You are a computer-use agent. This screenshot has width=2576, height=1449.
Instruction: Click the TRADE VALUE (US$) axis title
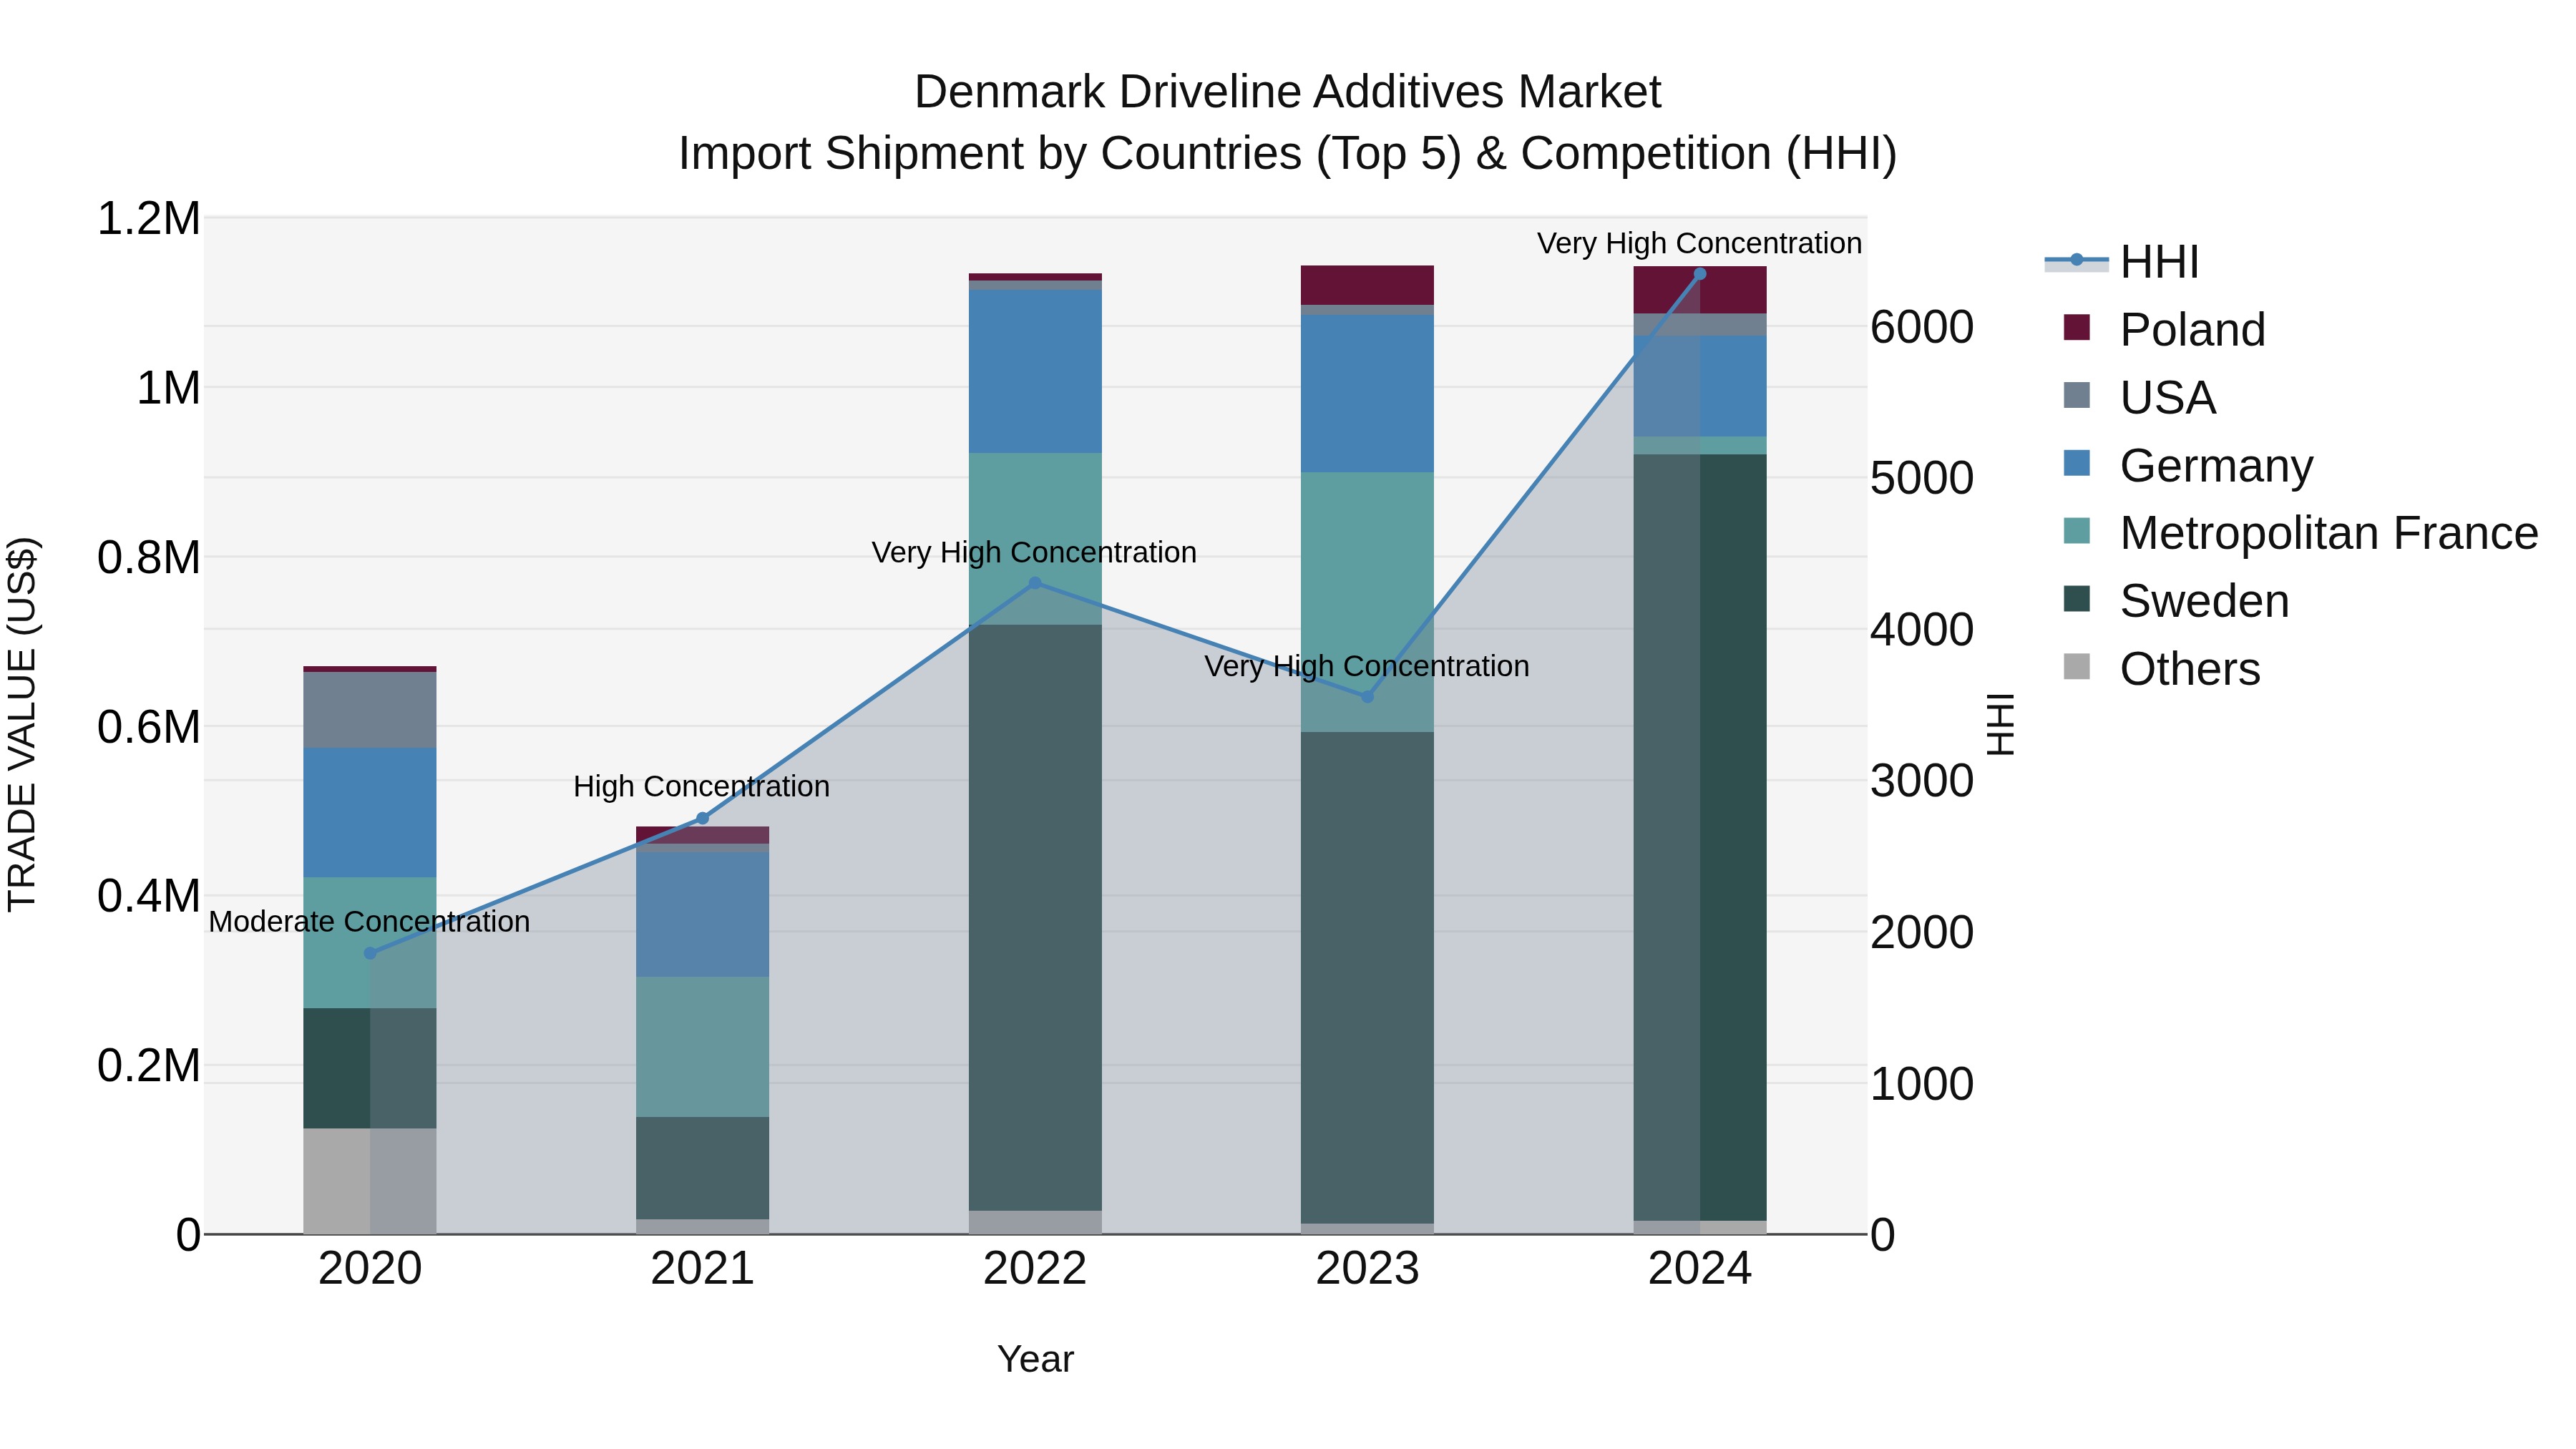coord(22,724)
